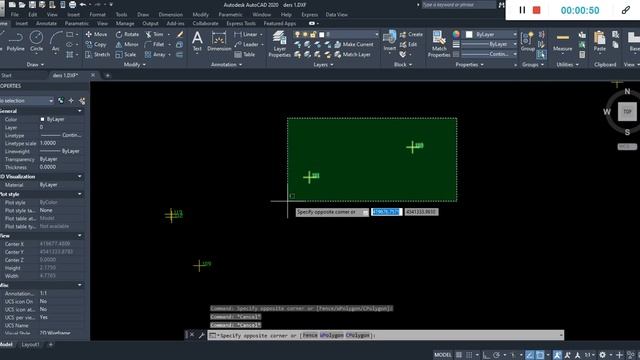This screenshot has width=640, height=360.
Task: Toggle grid display in status bar
Action: tap(459, 355)
